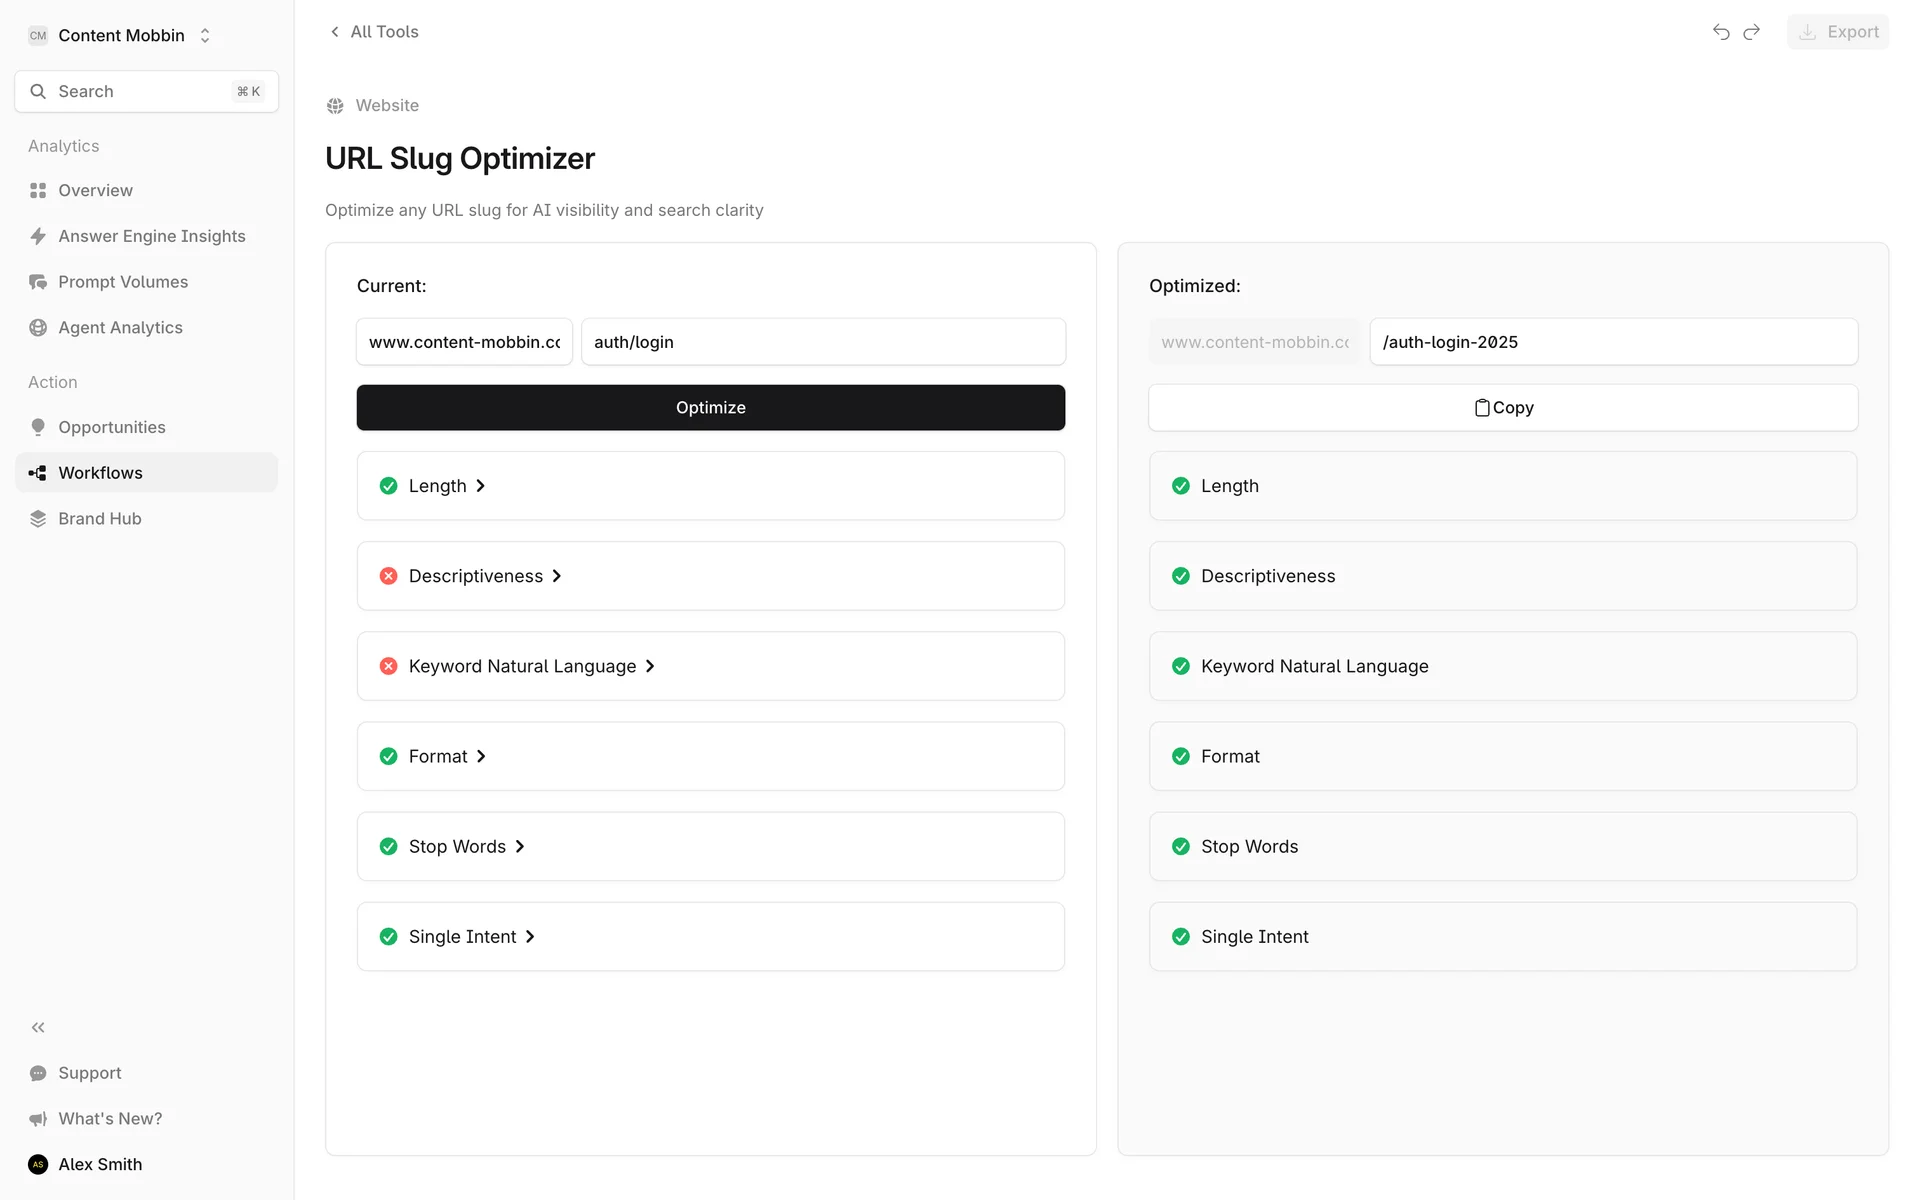Viewport: 1920px width, 1200px height.
Task: Click the What's New megaphone icon
Action: point(38,1118)
